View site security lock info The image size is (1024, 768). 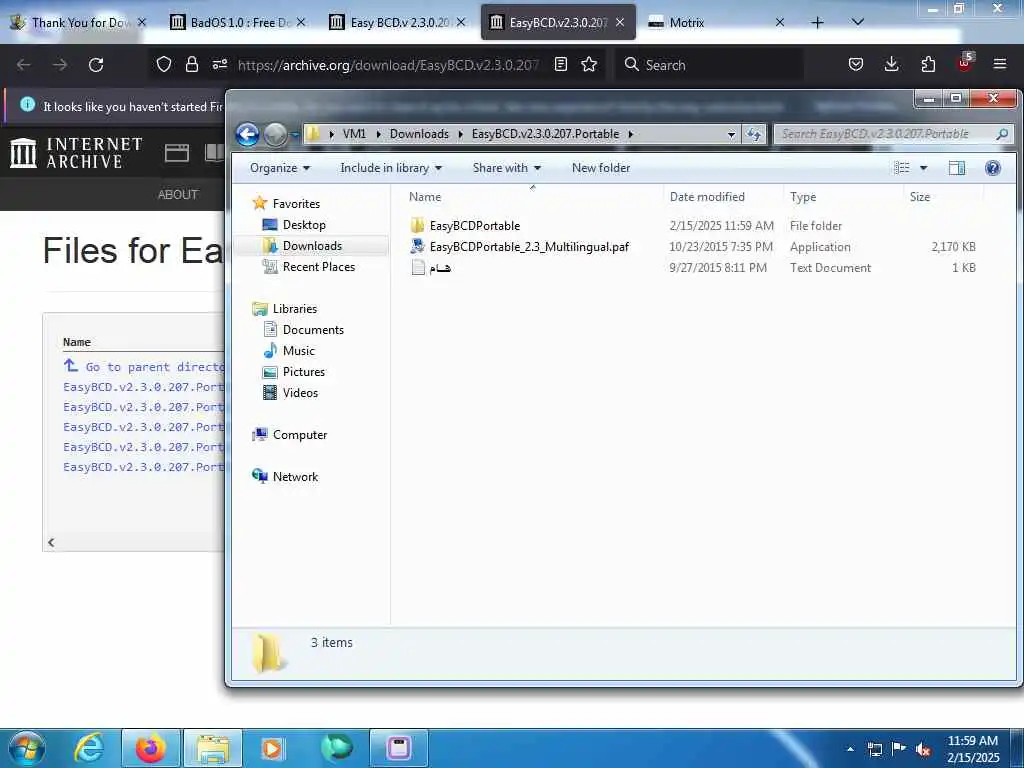(x=191, y=64)
